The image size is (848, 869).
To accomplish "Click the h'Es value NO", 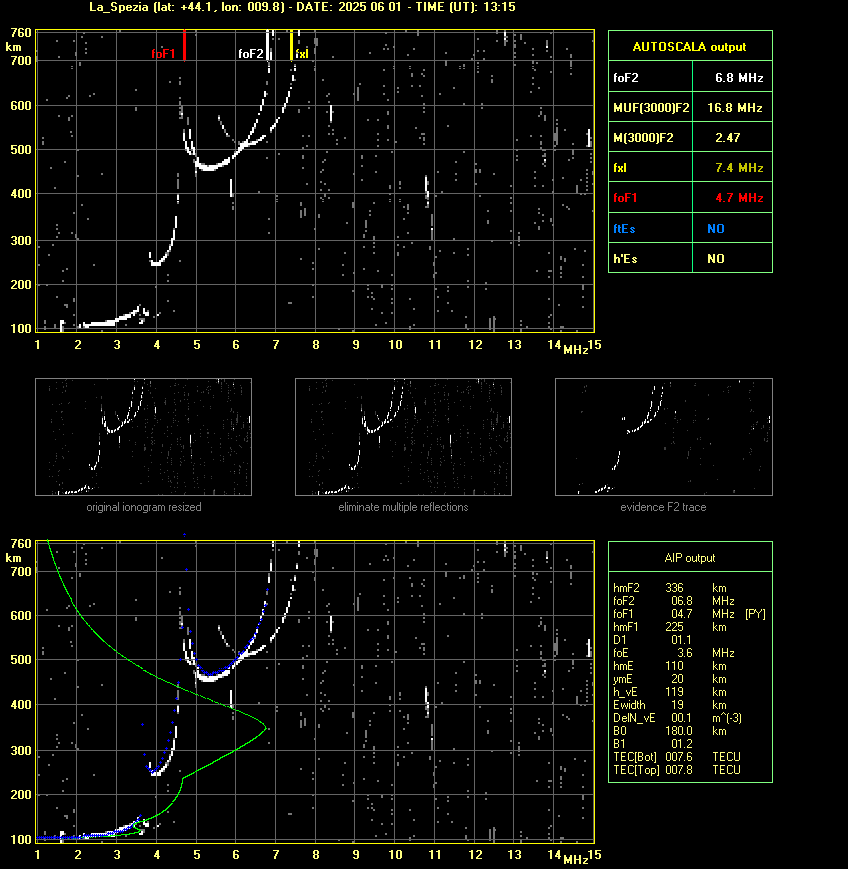I will coord(716,258).
